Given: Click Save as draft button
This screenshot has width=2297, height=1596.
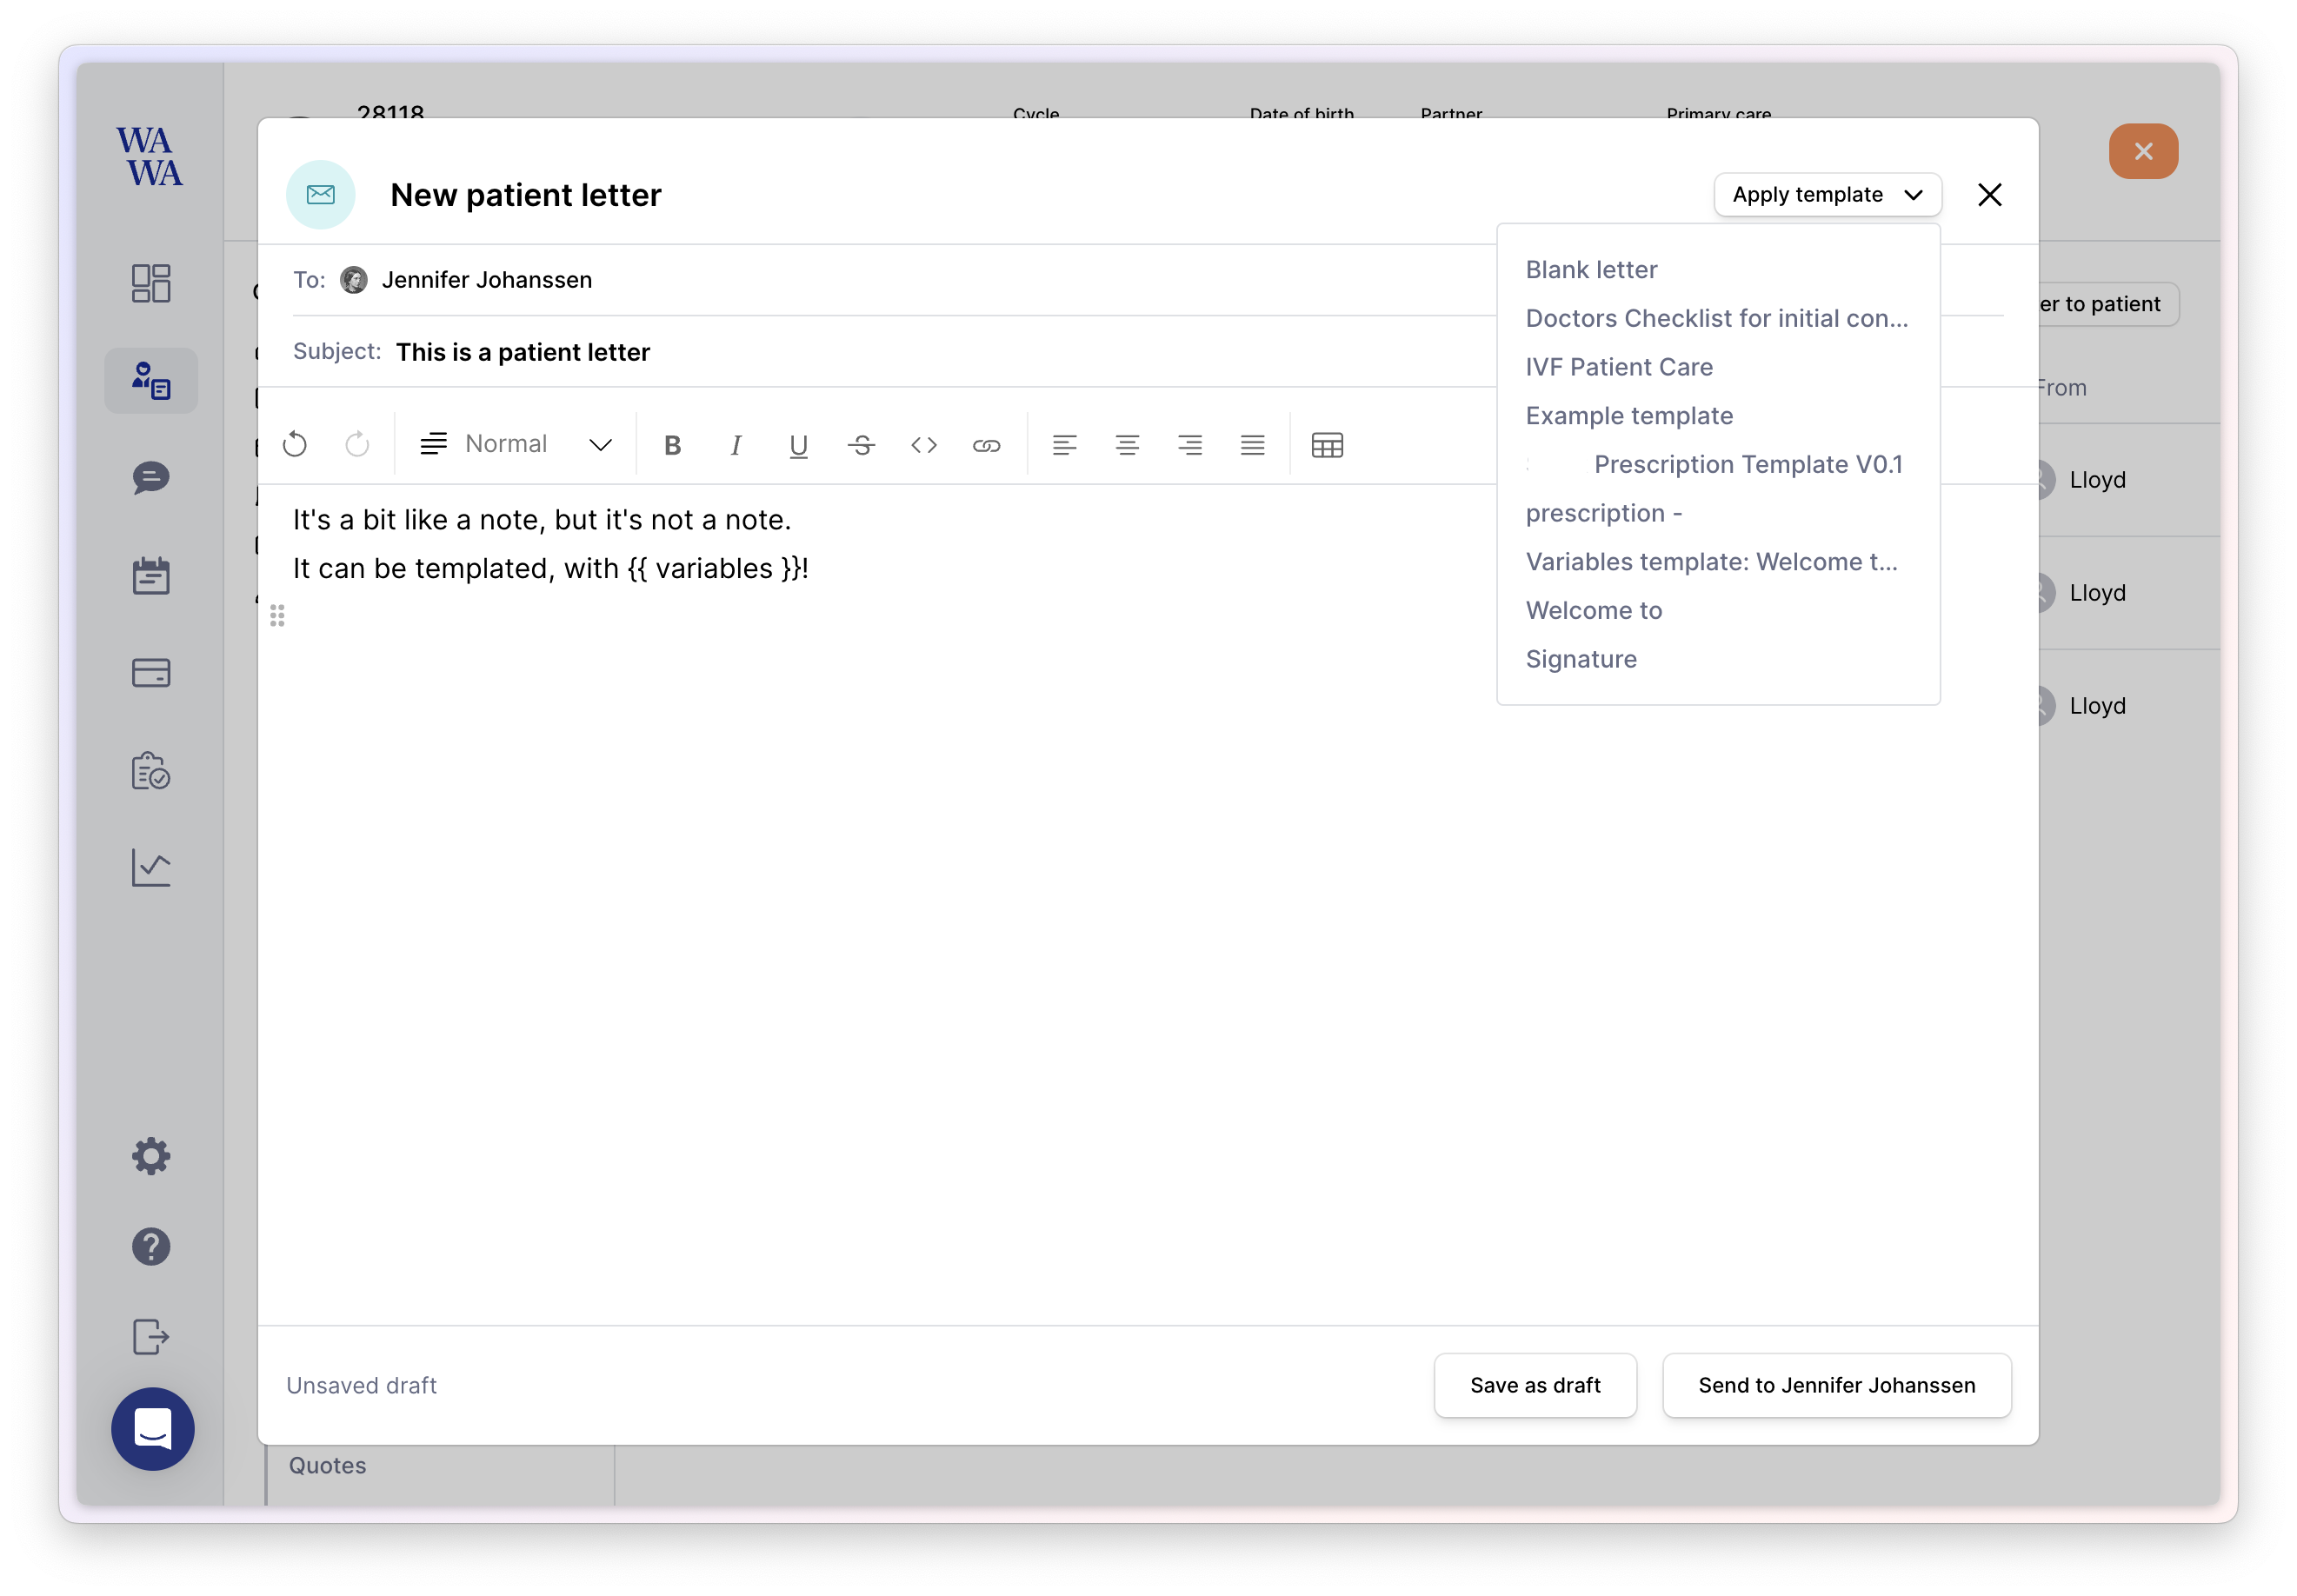Looking at the screenshot, I should point(1534,1385).
